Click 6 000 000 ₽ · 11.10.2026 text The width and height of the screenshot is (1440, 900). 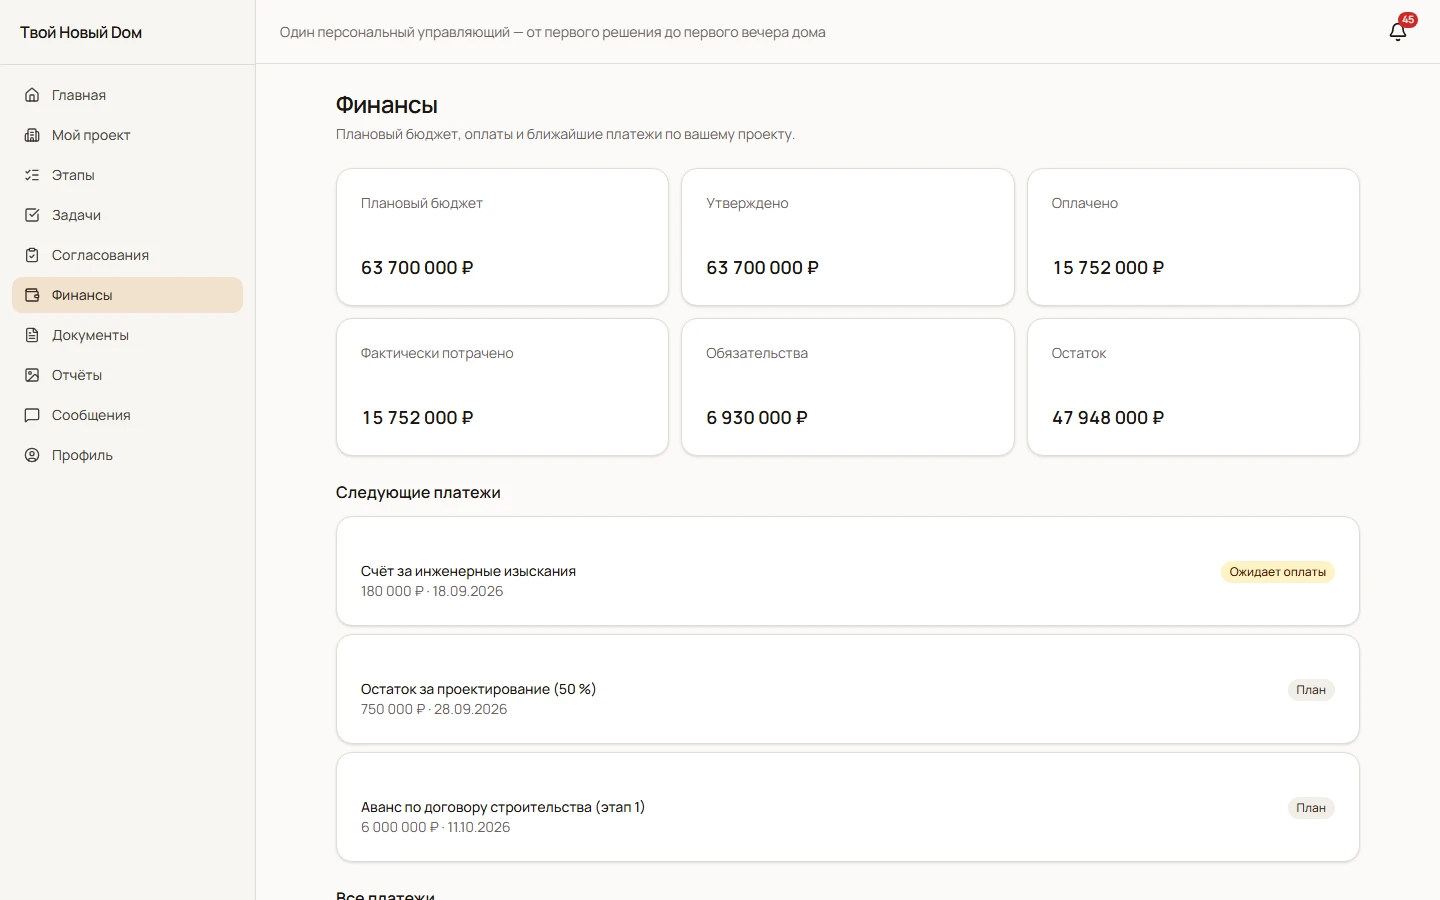pyautogui.click(x=436, y=827)
